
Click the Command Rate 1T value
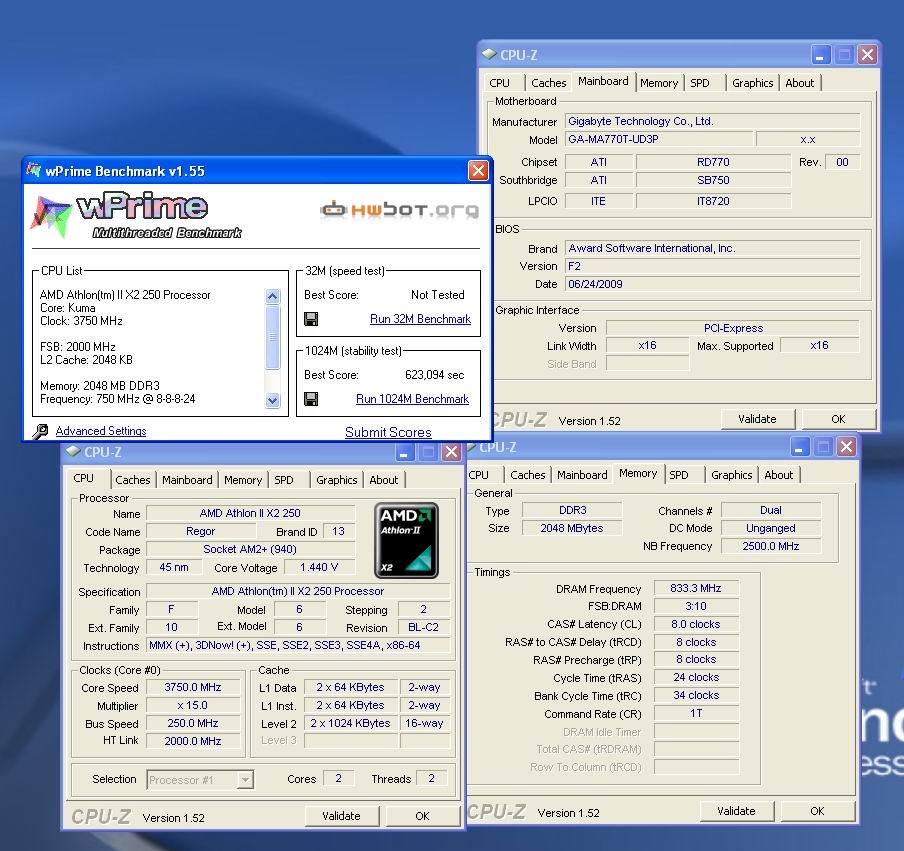tap(696, 713)
